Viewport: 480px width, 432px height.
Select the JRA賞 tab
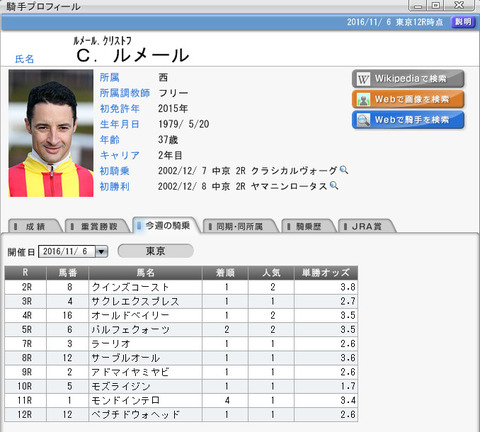(x=367, y=226)
